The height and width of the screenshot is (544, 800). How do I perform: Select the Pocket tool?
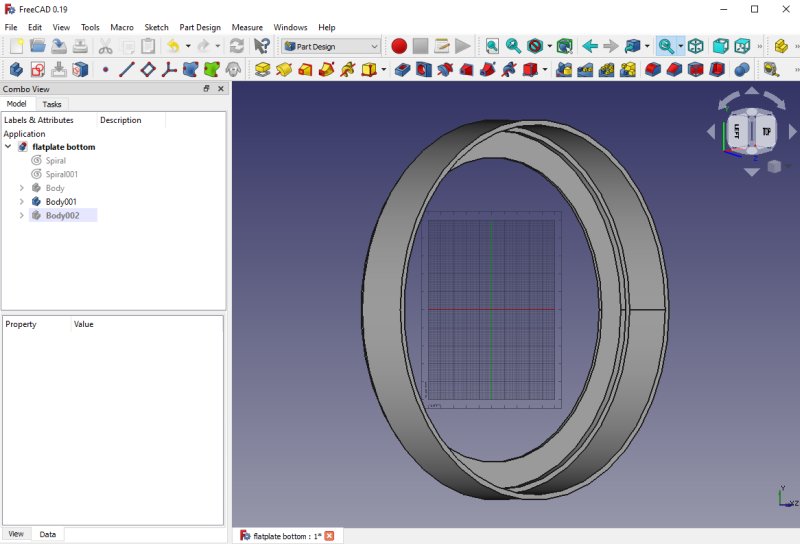[x=403, y=69]
